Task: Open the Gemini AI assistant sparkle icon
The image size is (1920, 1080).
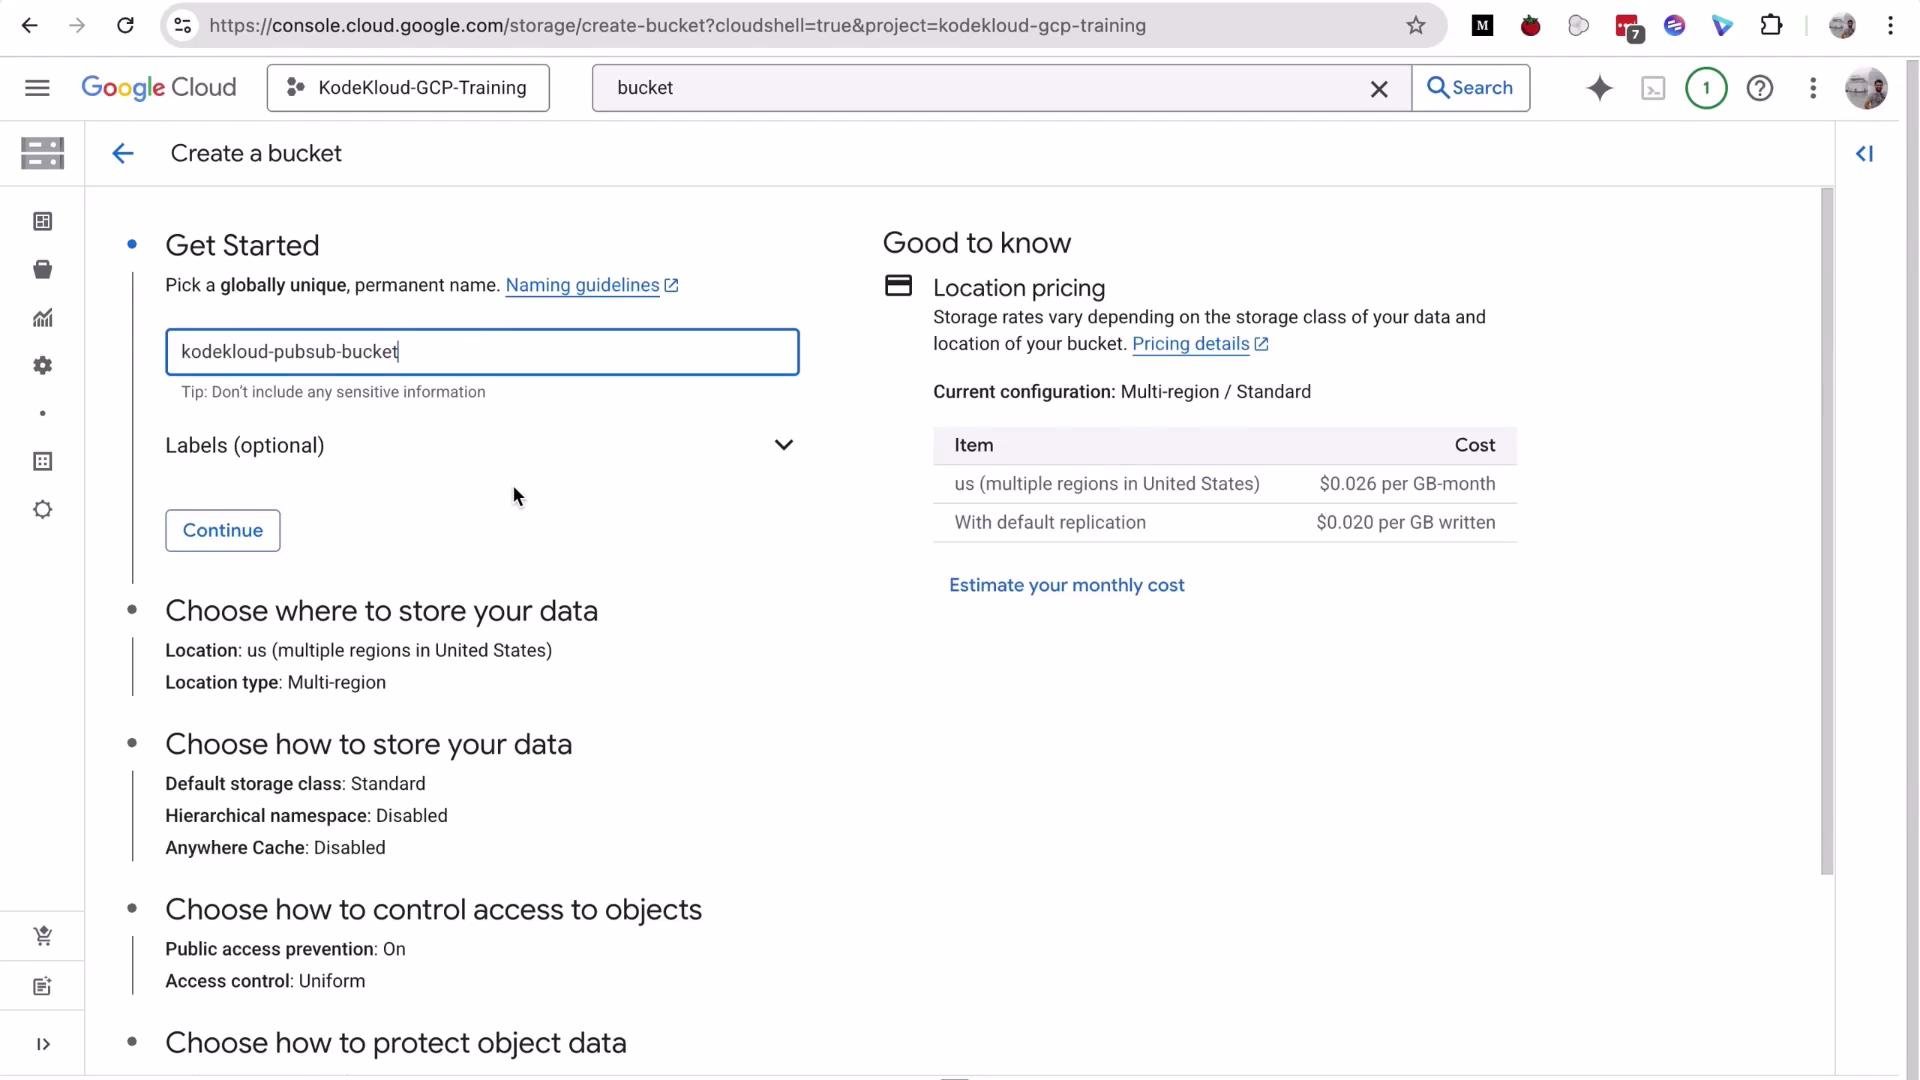Action: 1599,89
